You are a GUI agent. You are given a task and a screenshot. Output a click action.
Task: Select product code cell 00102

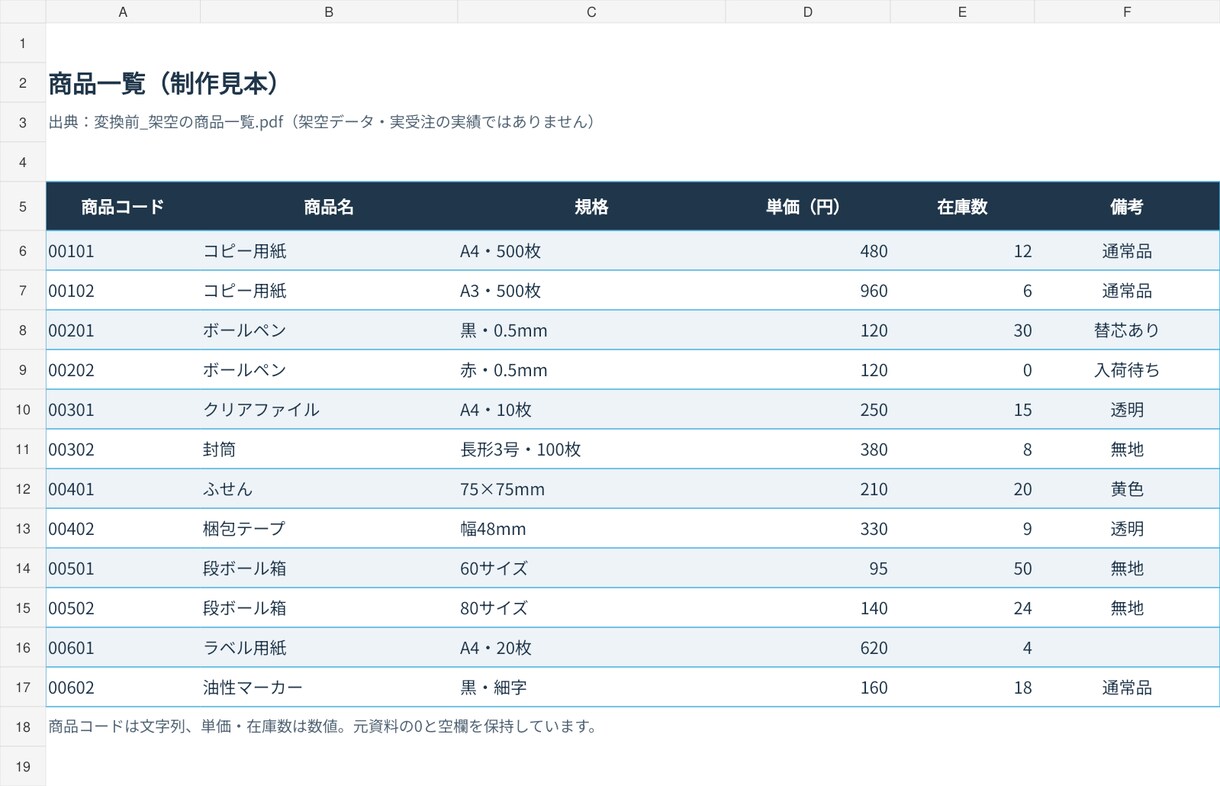pyautogui.click(x=123, y=291)
